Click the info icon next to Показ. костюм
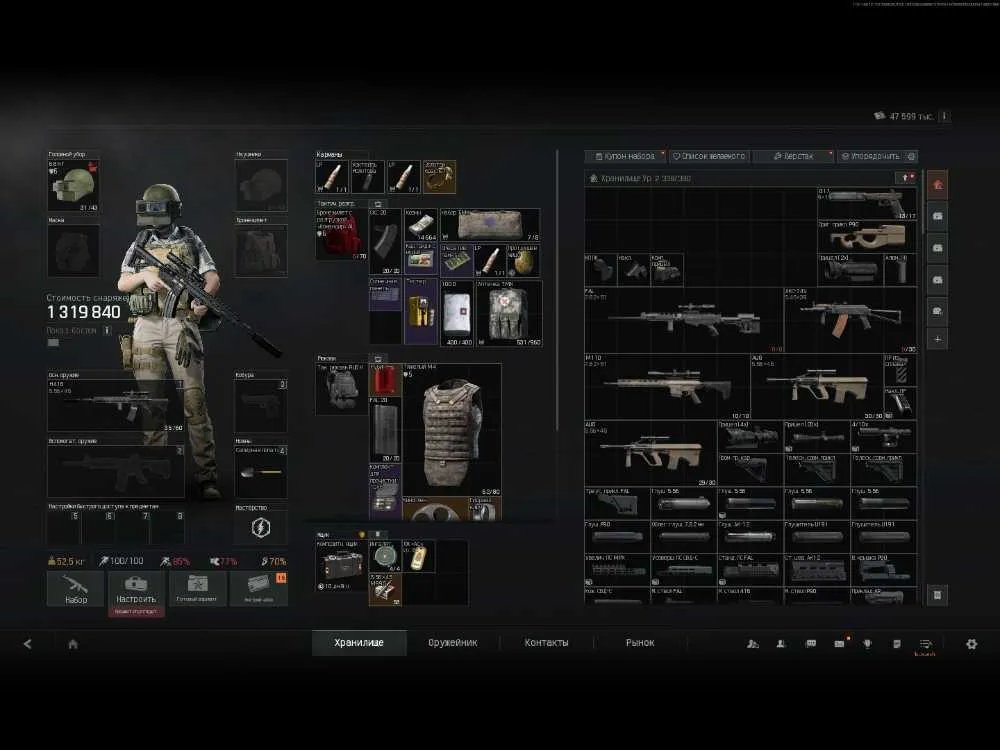This screenshot has height=750, width=1000. pos(107,330)
